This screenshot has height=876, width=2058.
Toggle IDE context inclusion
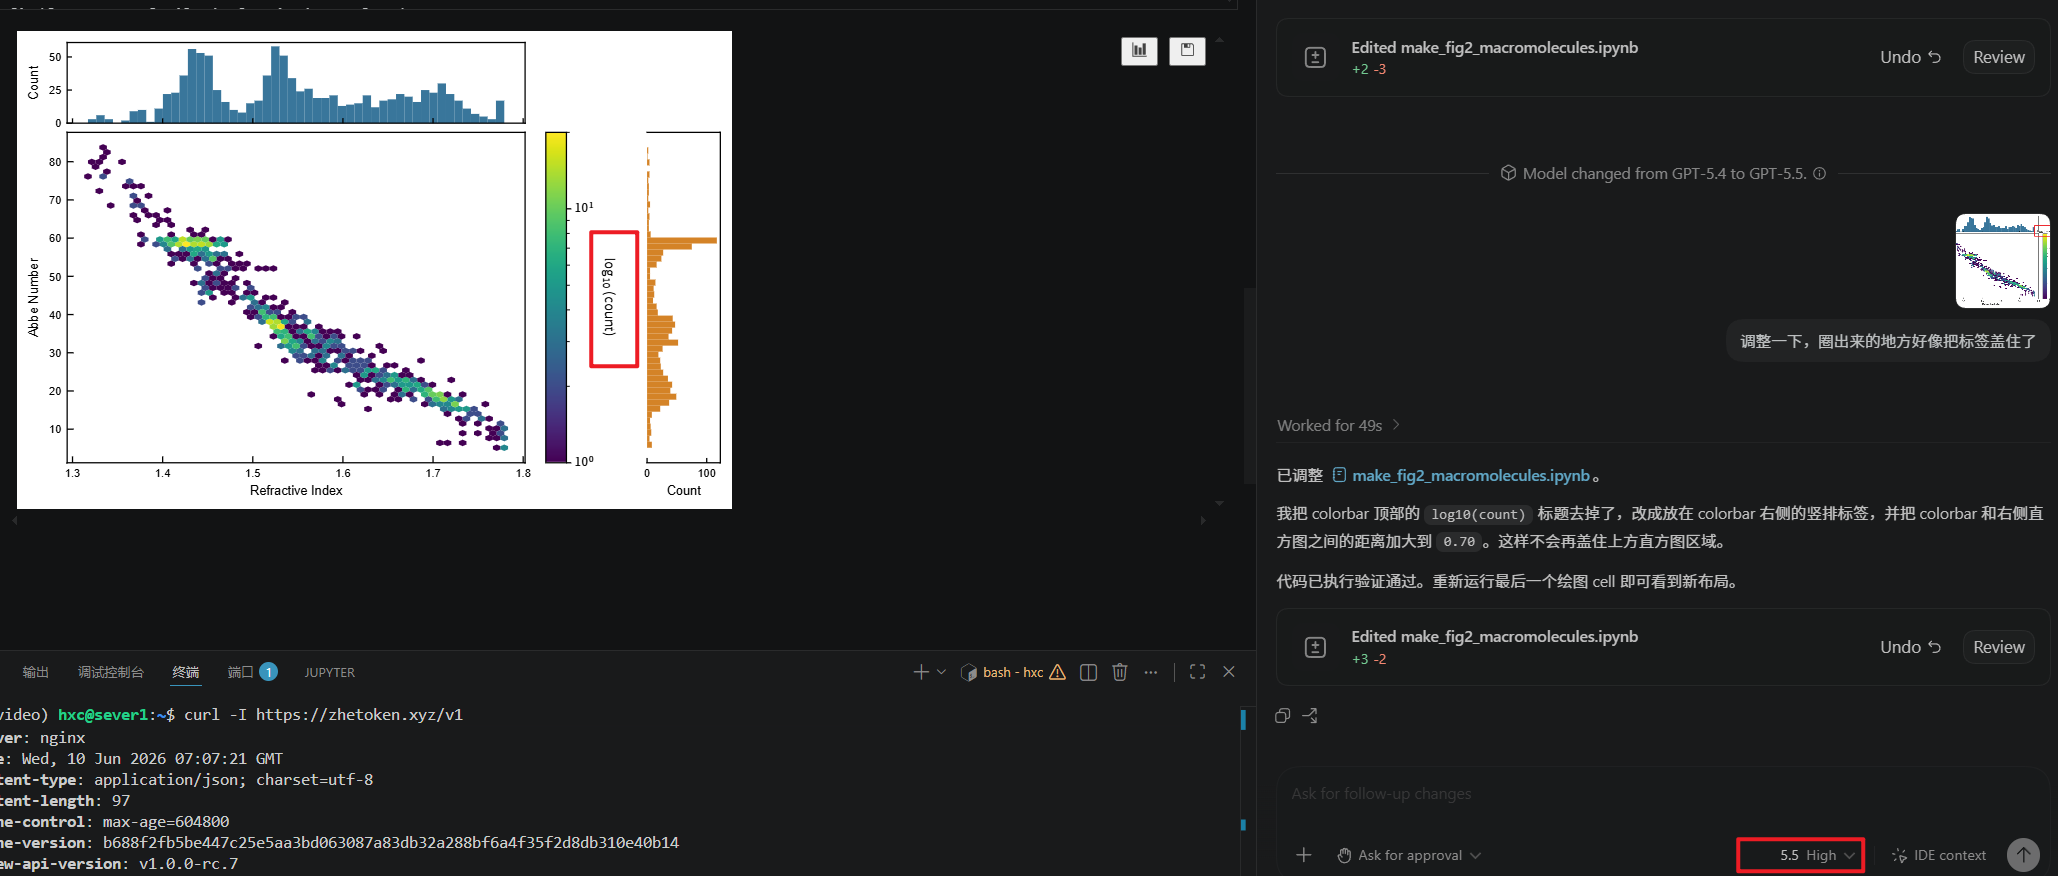1939,855
